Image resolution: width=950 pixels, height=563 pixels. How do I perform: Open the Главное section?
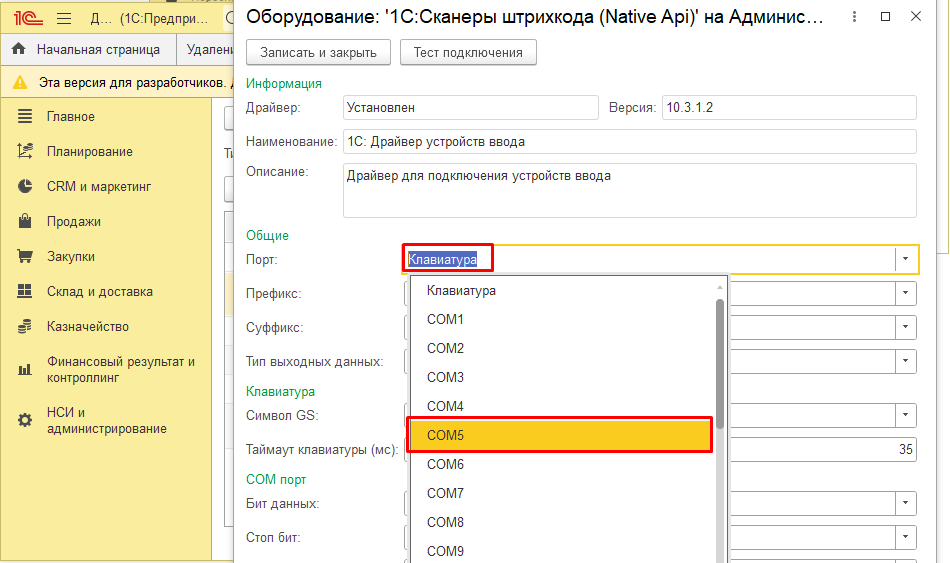click(70, 117)
